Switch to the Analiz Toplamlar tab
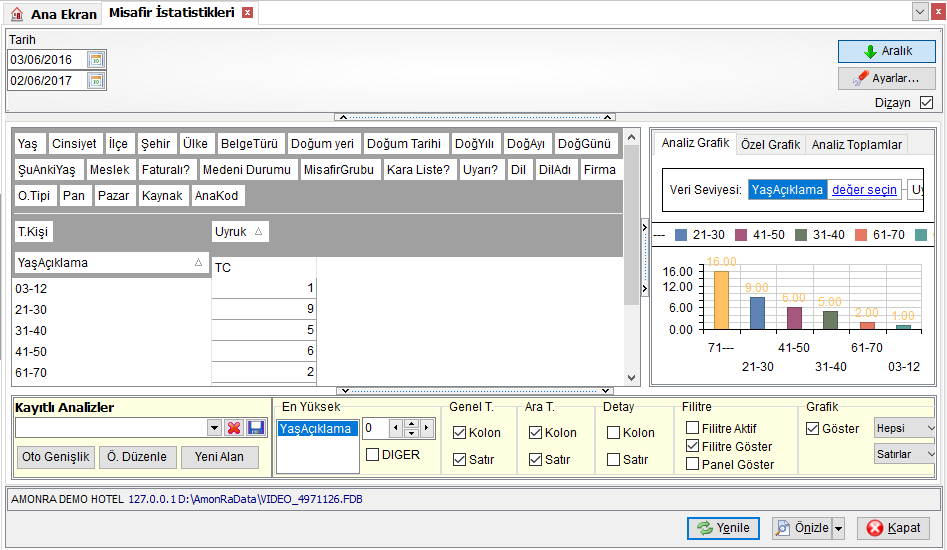 [x=856, y=144]
